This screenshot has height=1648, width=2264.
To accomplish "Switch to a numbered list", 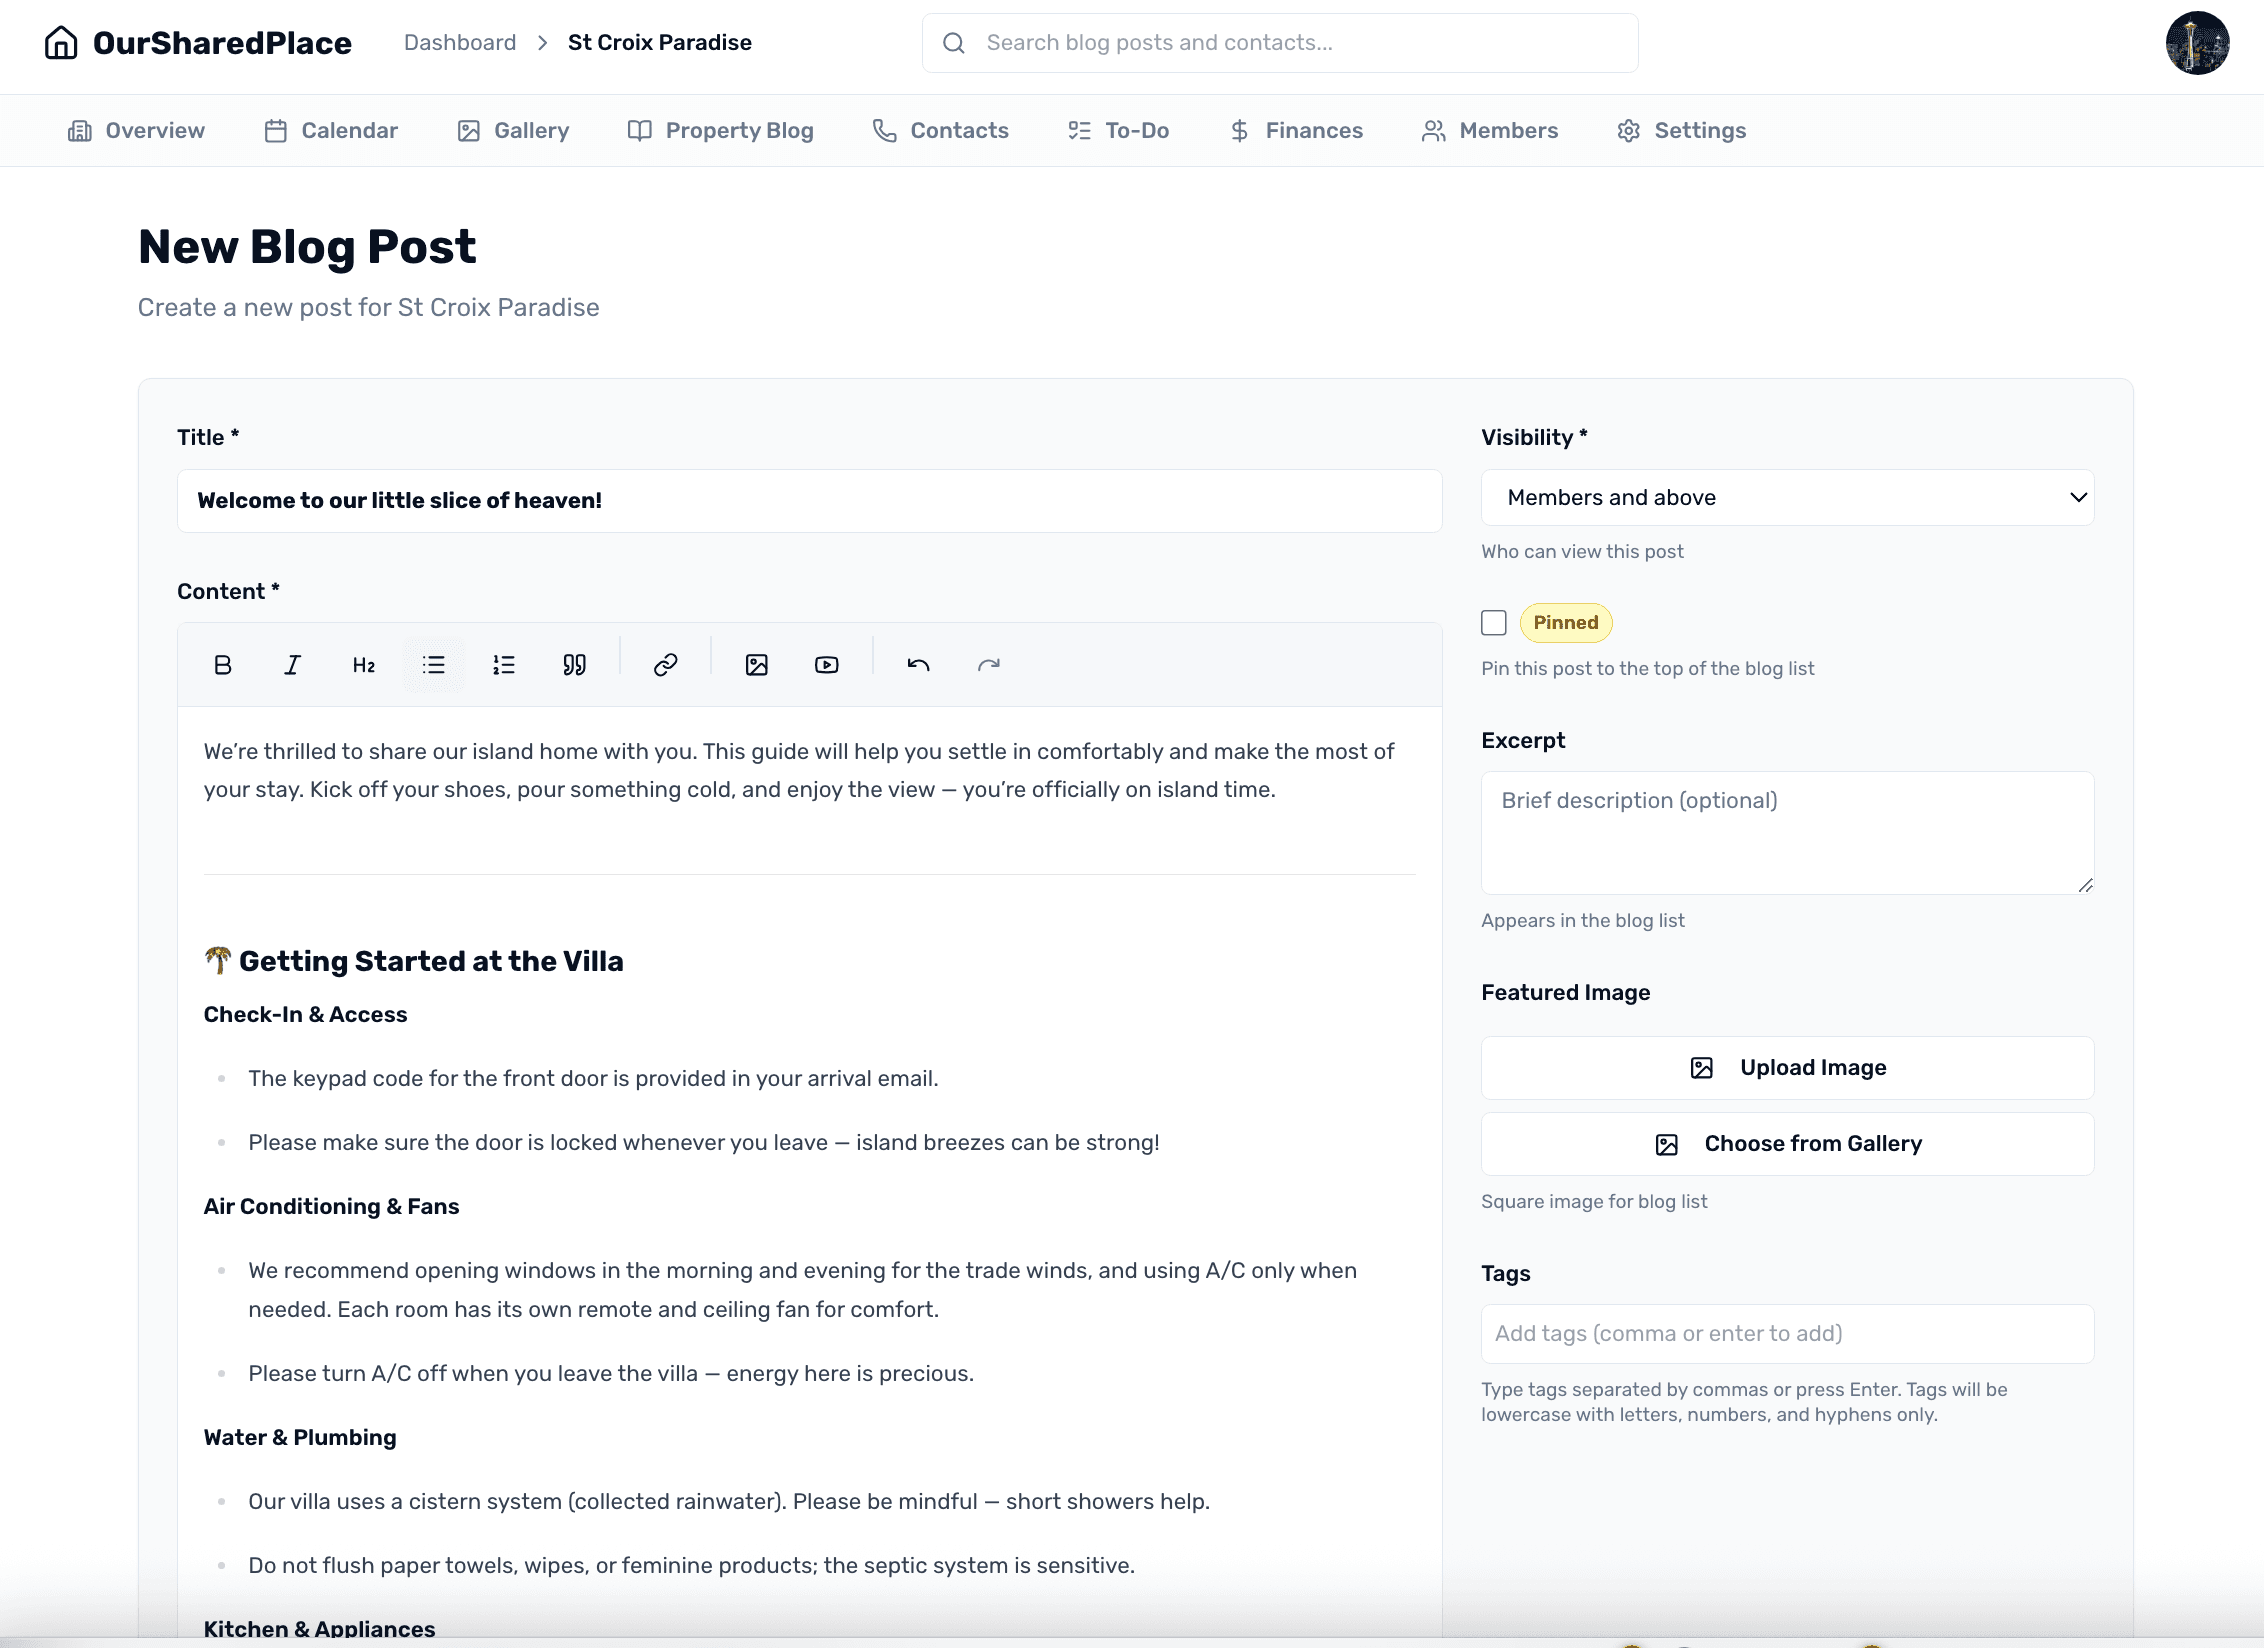I will 503,664.
